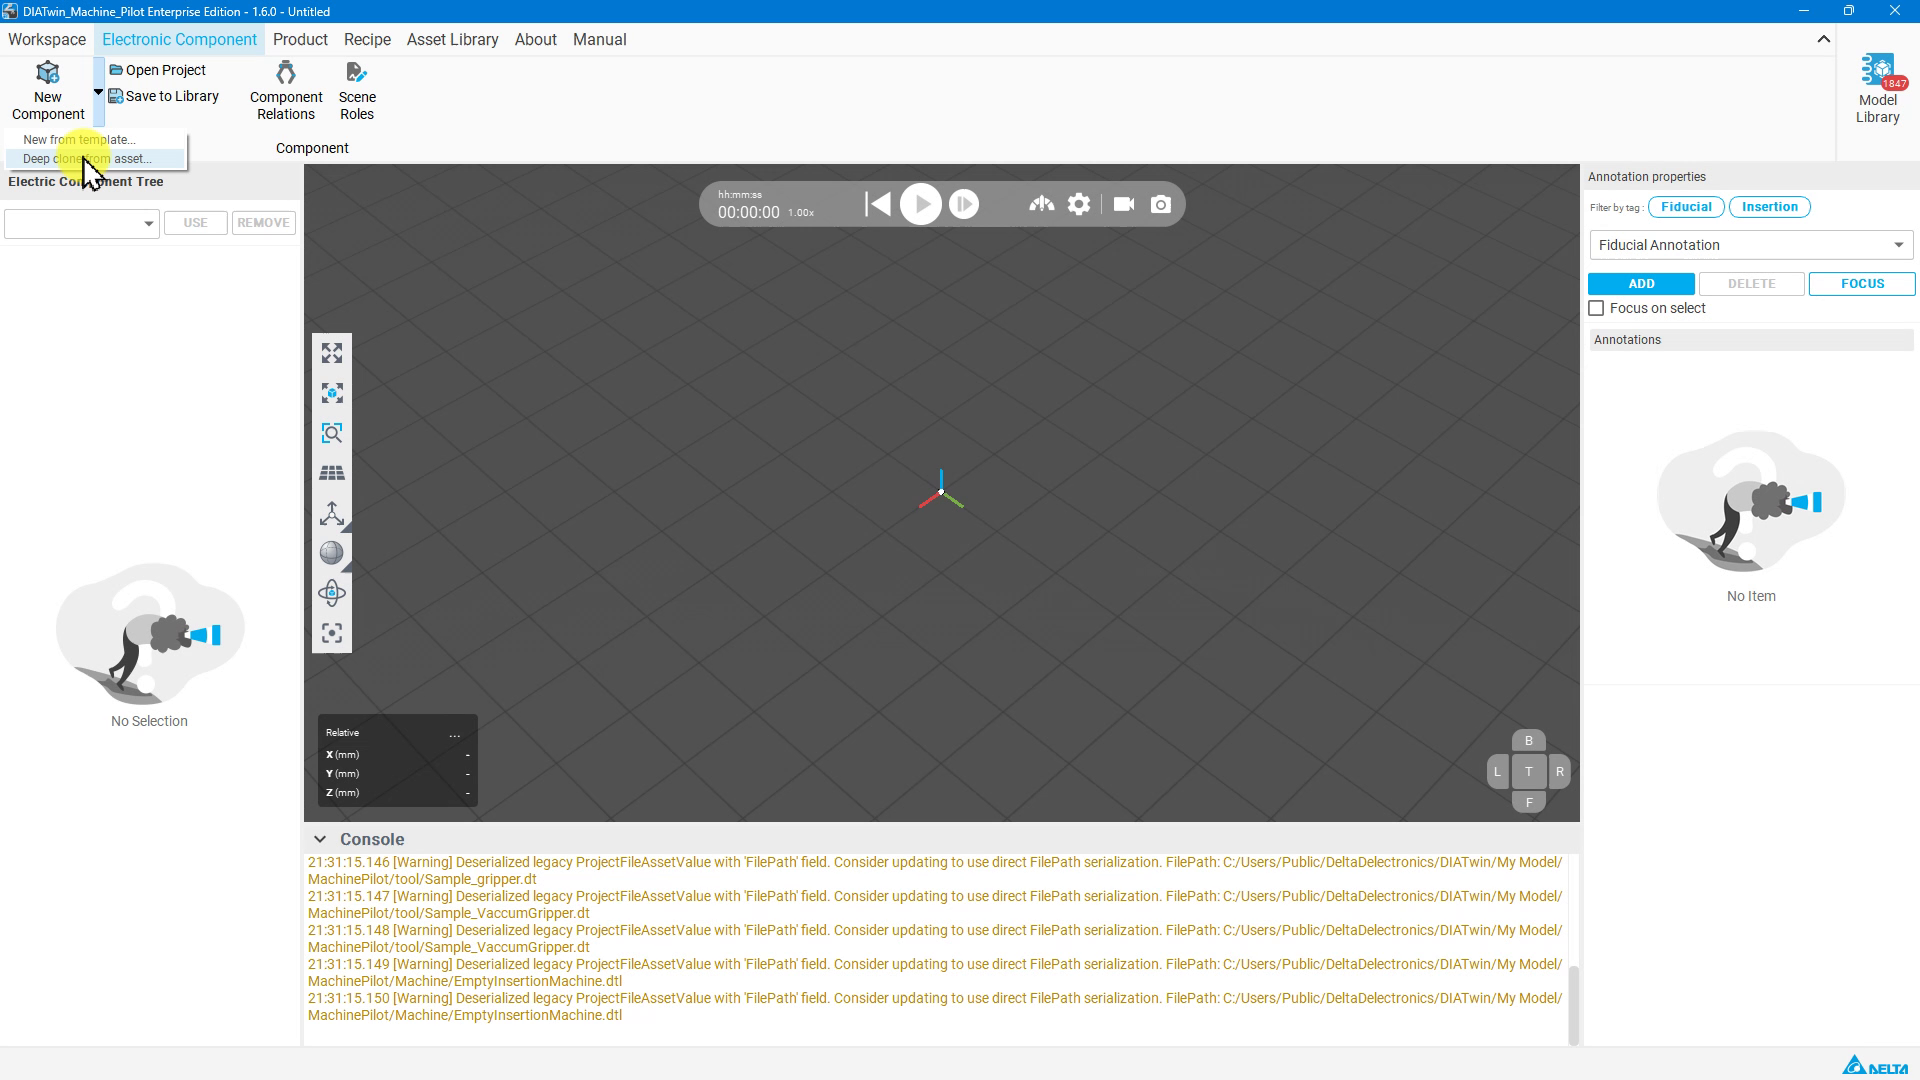Click Open Project in the ribbon
This screenshot has height=1080, width=1920.
(x=158, y=70)
